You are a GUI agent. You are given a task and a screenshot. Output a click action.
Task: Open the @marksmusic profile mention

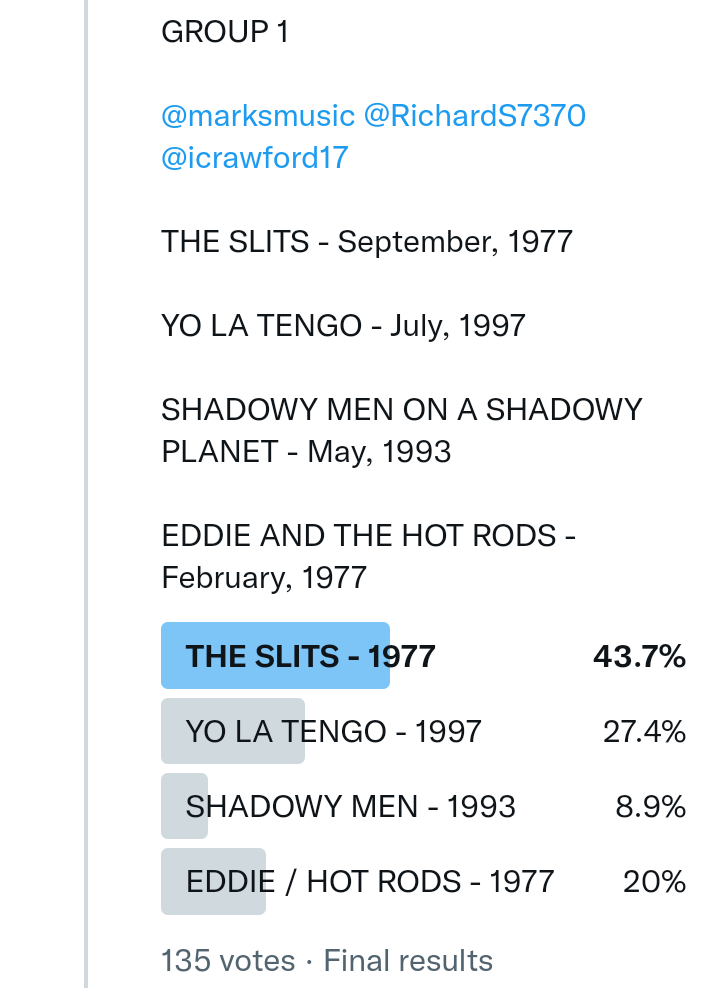(x=257, y=116)
